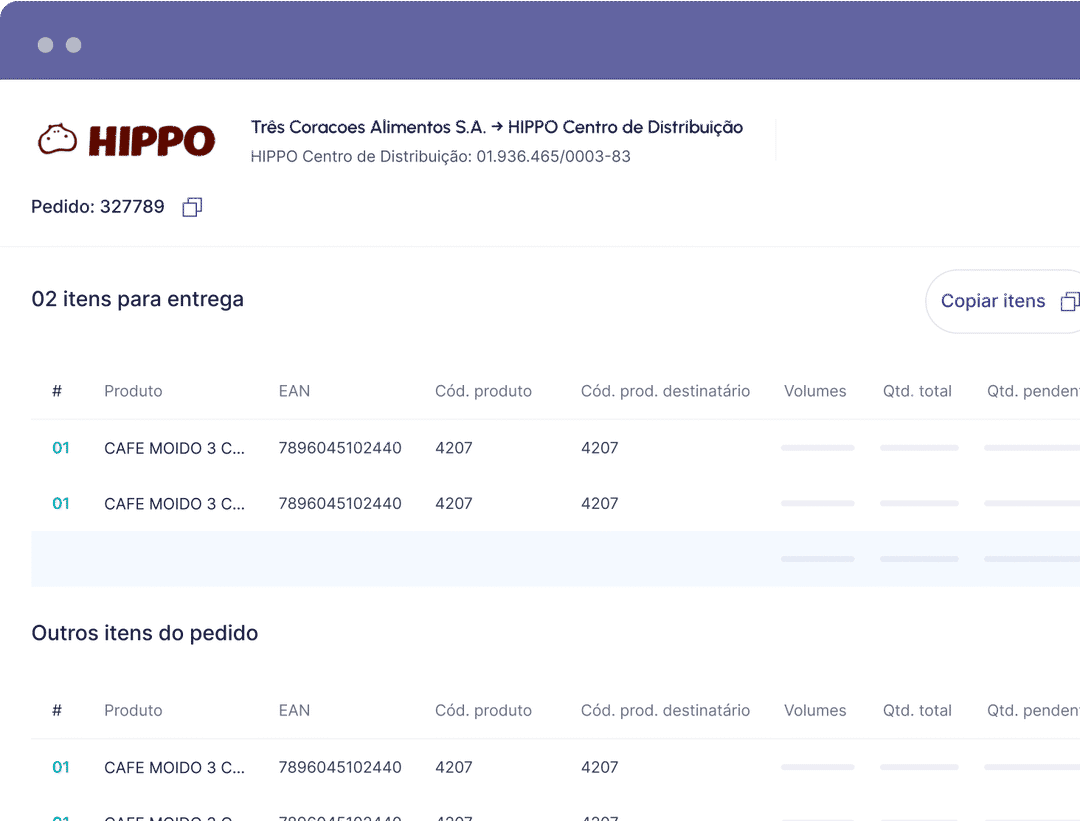Viewport: 1080px width, 821px height.
Task: Click the HIPPO hippo logo
Action: click(x=126, y=141)
